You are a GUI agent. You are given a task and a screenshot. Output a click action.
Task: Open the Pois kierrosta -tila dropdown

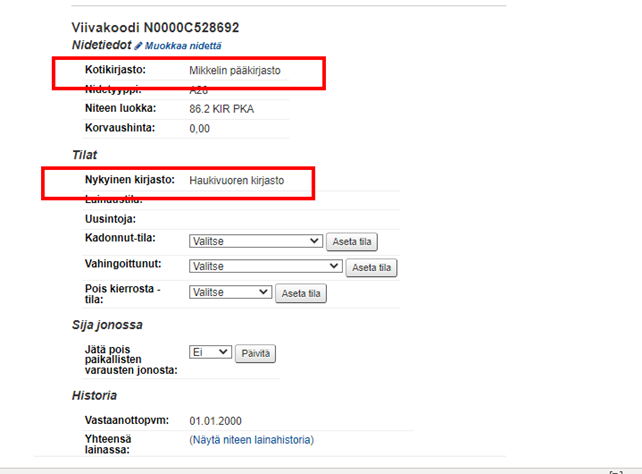coord(231,292)
